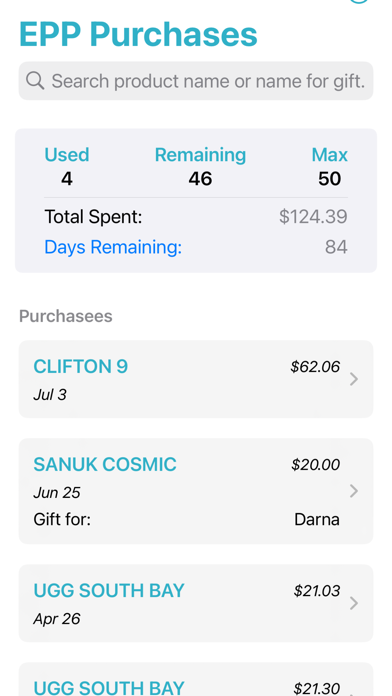Open the $21.30 UGG SOUTH BAY entry

pos(196,680)
